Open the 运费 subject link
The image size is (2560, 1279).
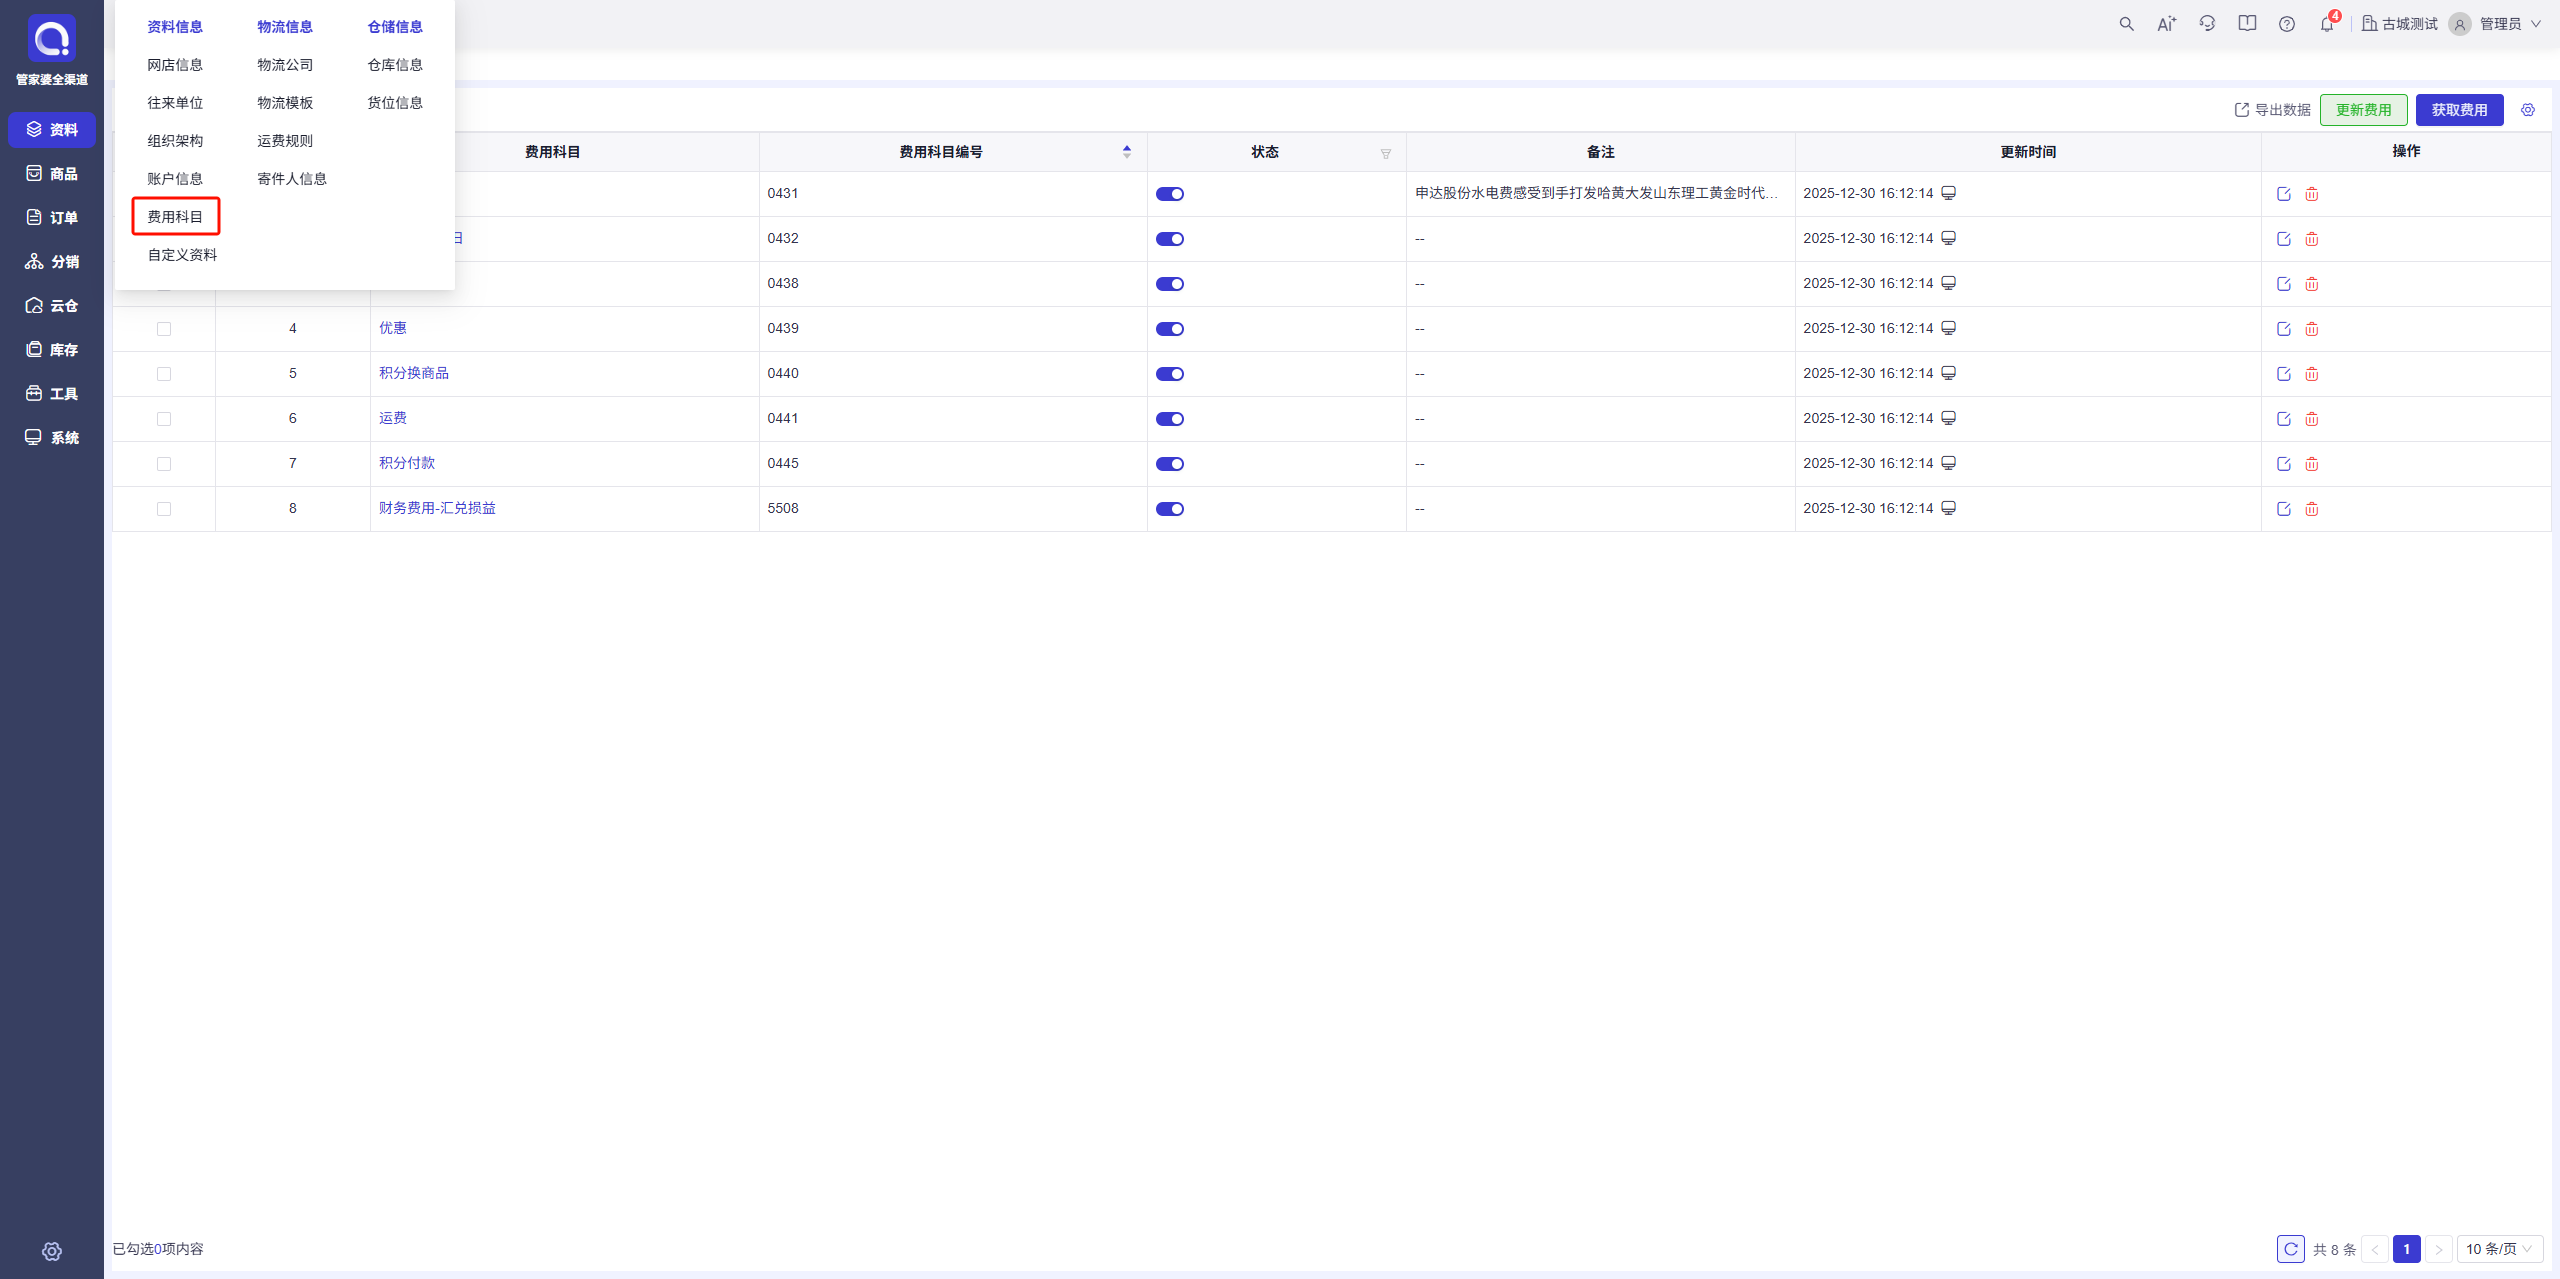coord(393,418)
